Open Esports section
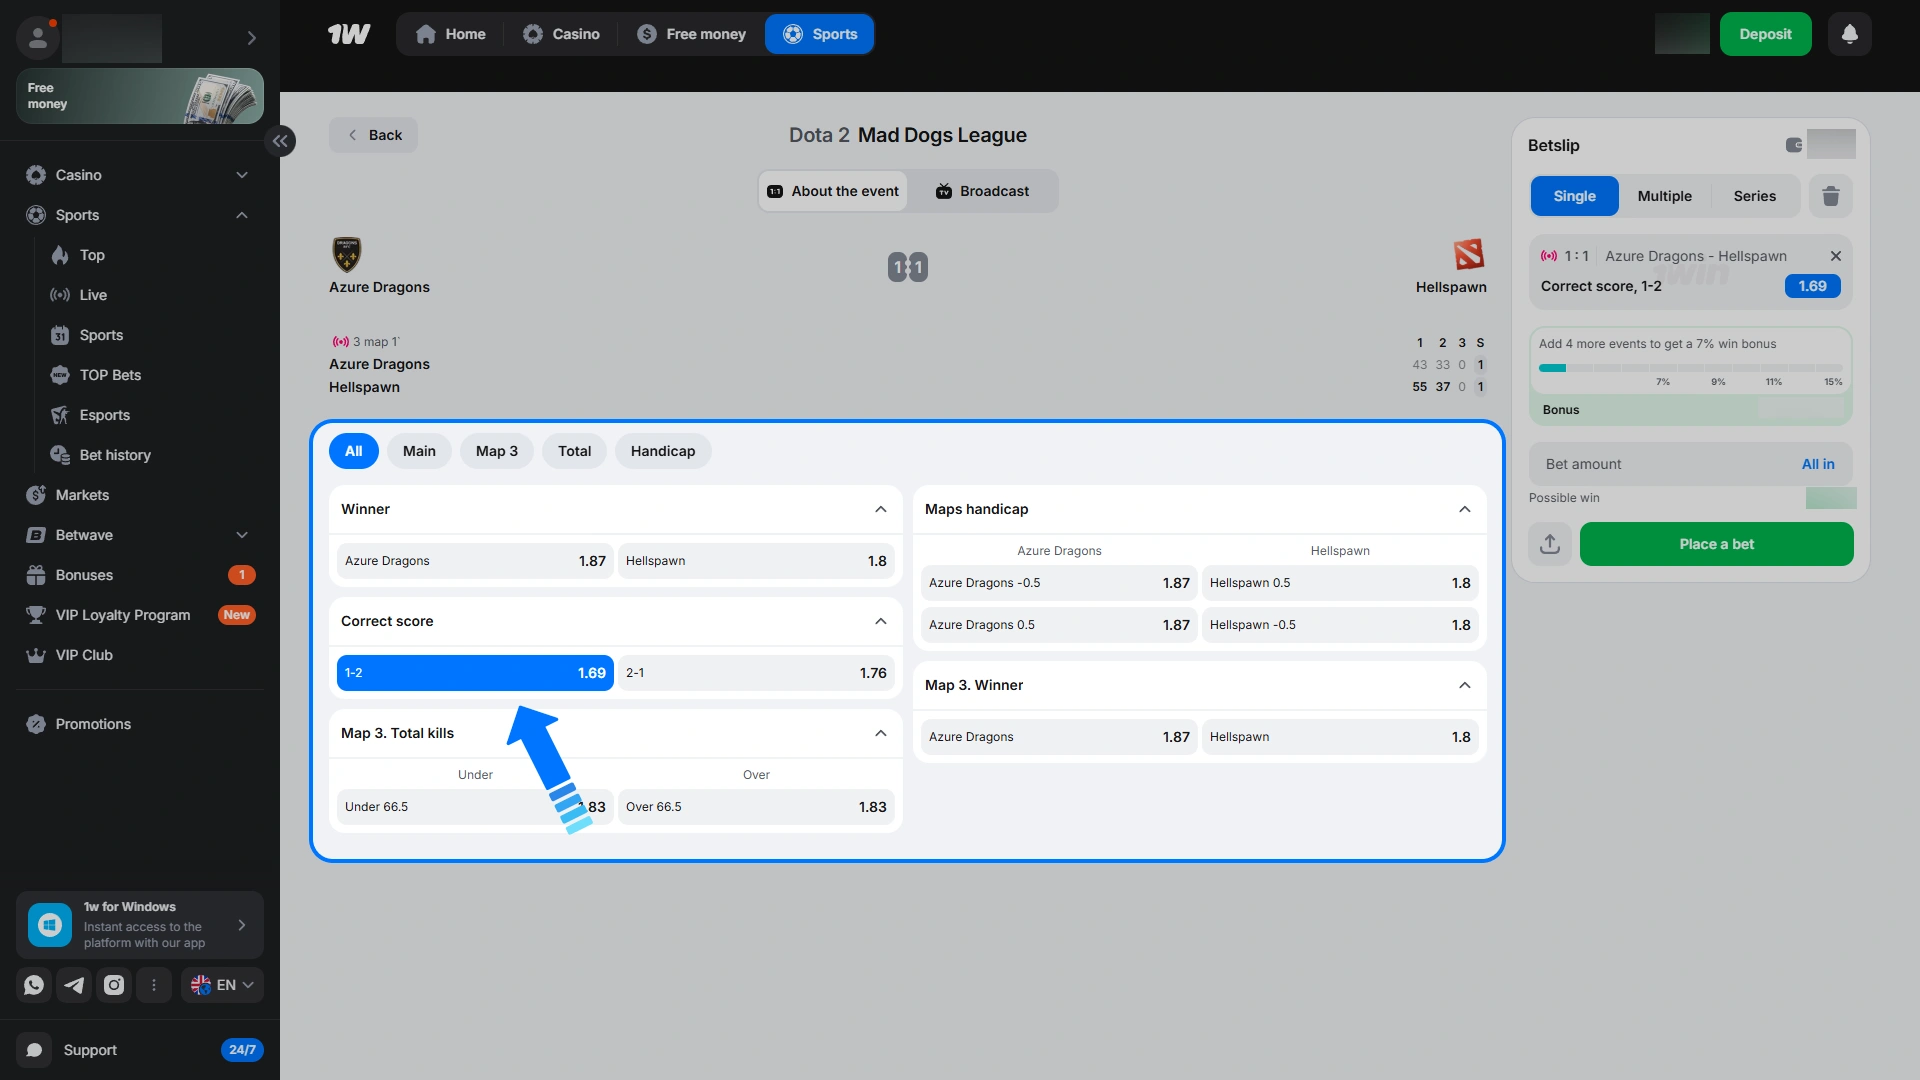 [104, 415]
